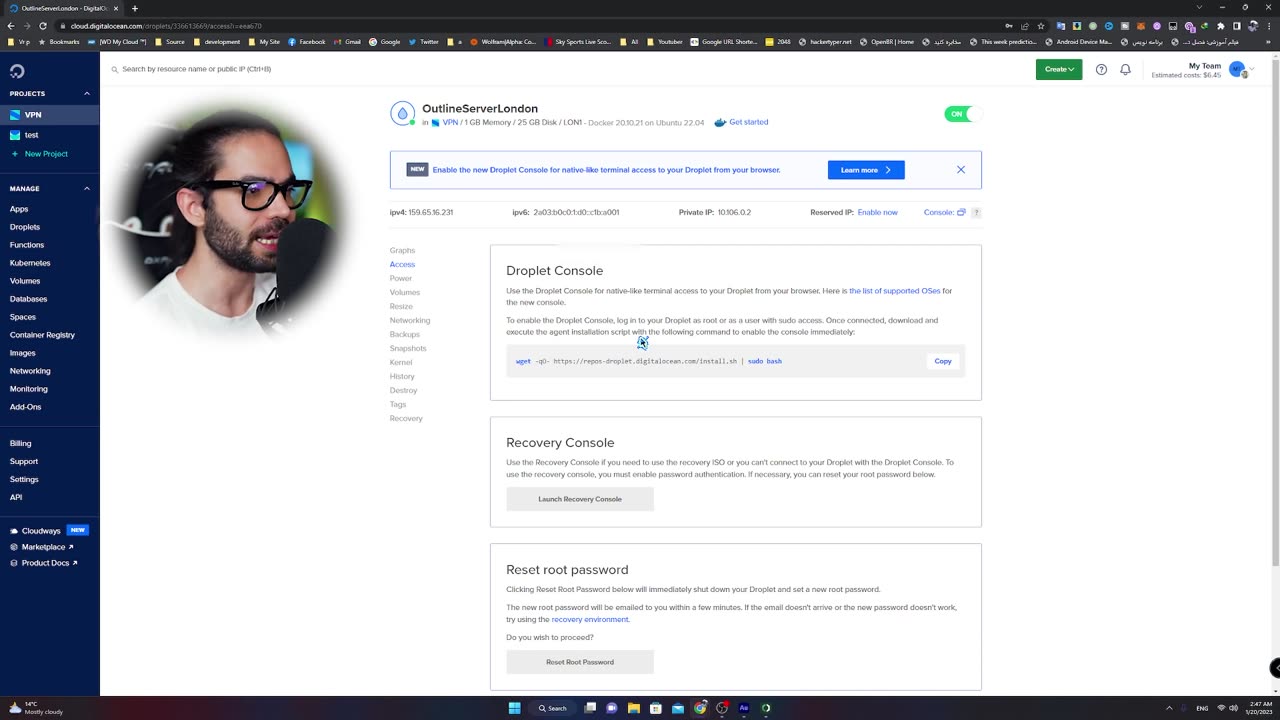This screenshot has width=1280, height=720.
Task: Expand the Create dropdown button
Action: click(1059, 69)
